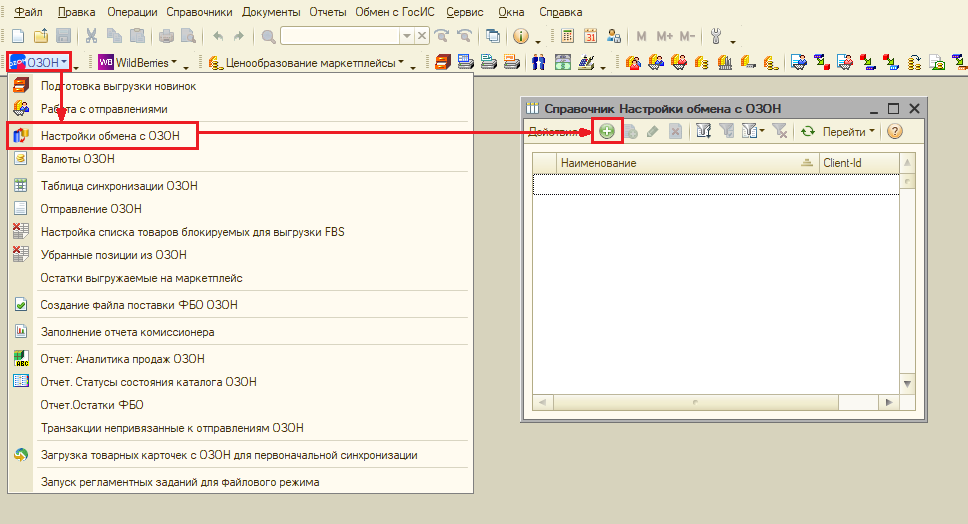Select Остатки выгружаемые на маркетплейс

240,278
